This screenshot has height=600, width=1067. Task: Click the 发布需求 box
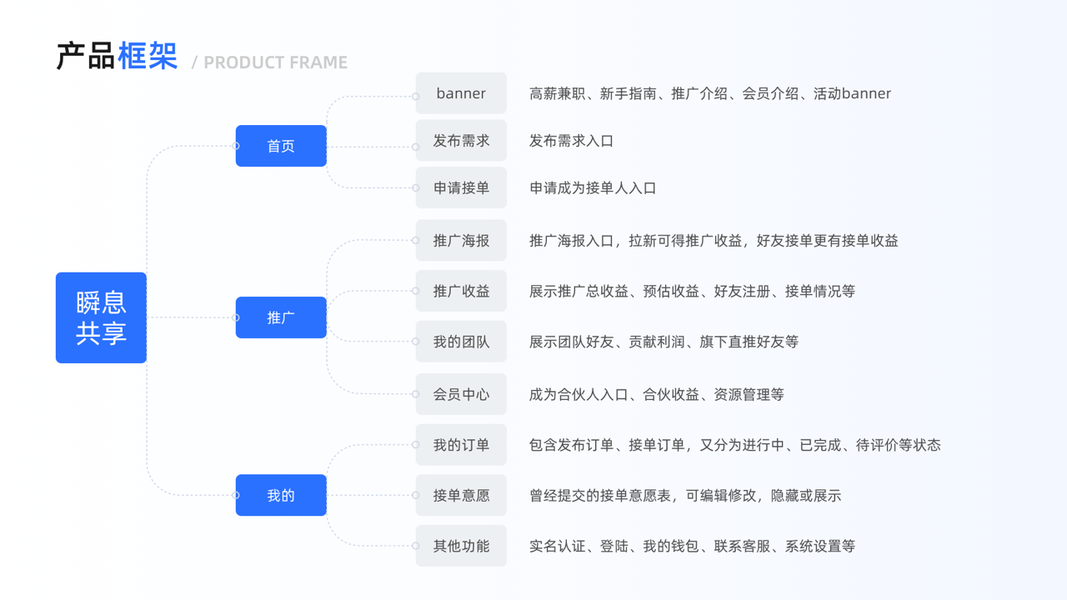[x=461, y=141]
